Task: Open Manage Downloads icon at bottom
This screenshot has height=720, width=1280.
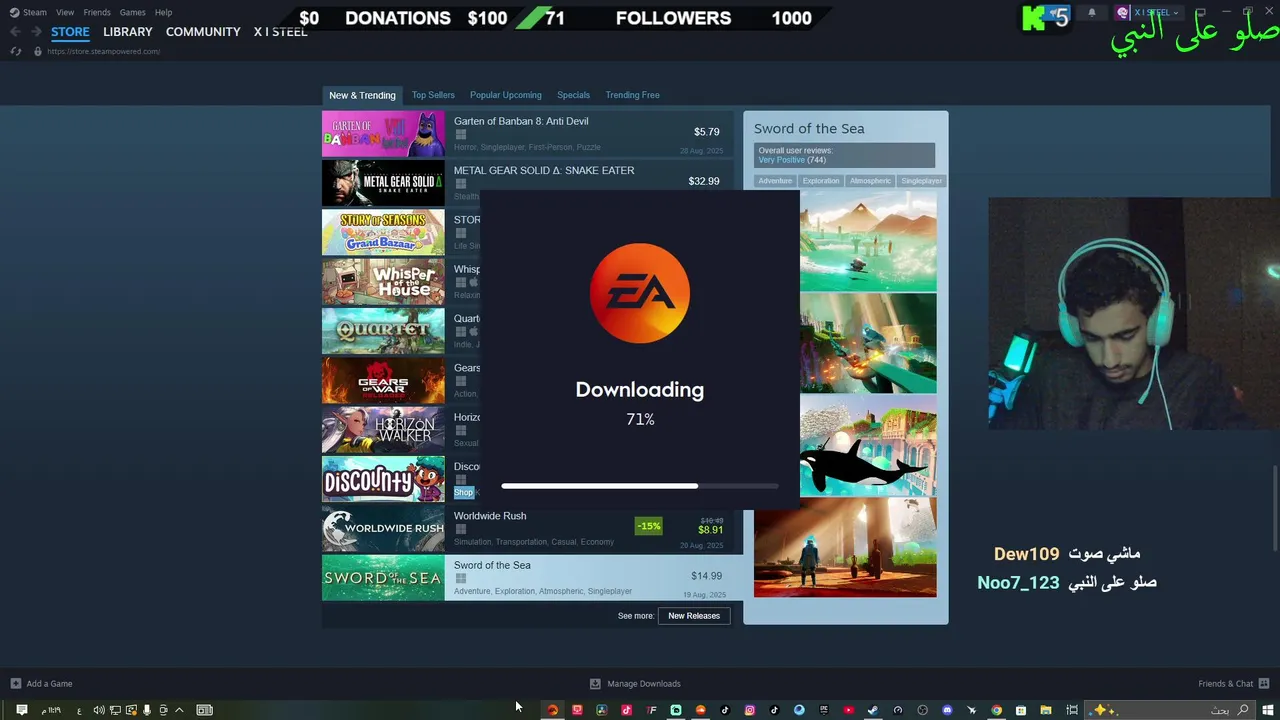Action: click(x=595, y=684)
